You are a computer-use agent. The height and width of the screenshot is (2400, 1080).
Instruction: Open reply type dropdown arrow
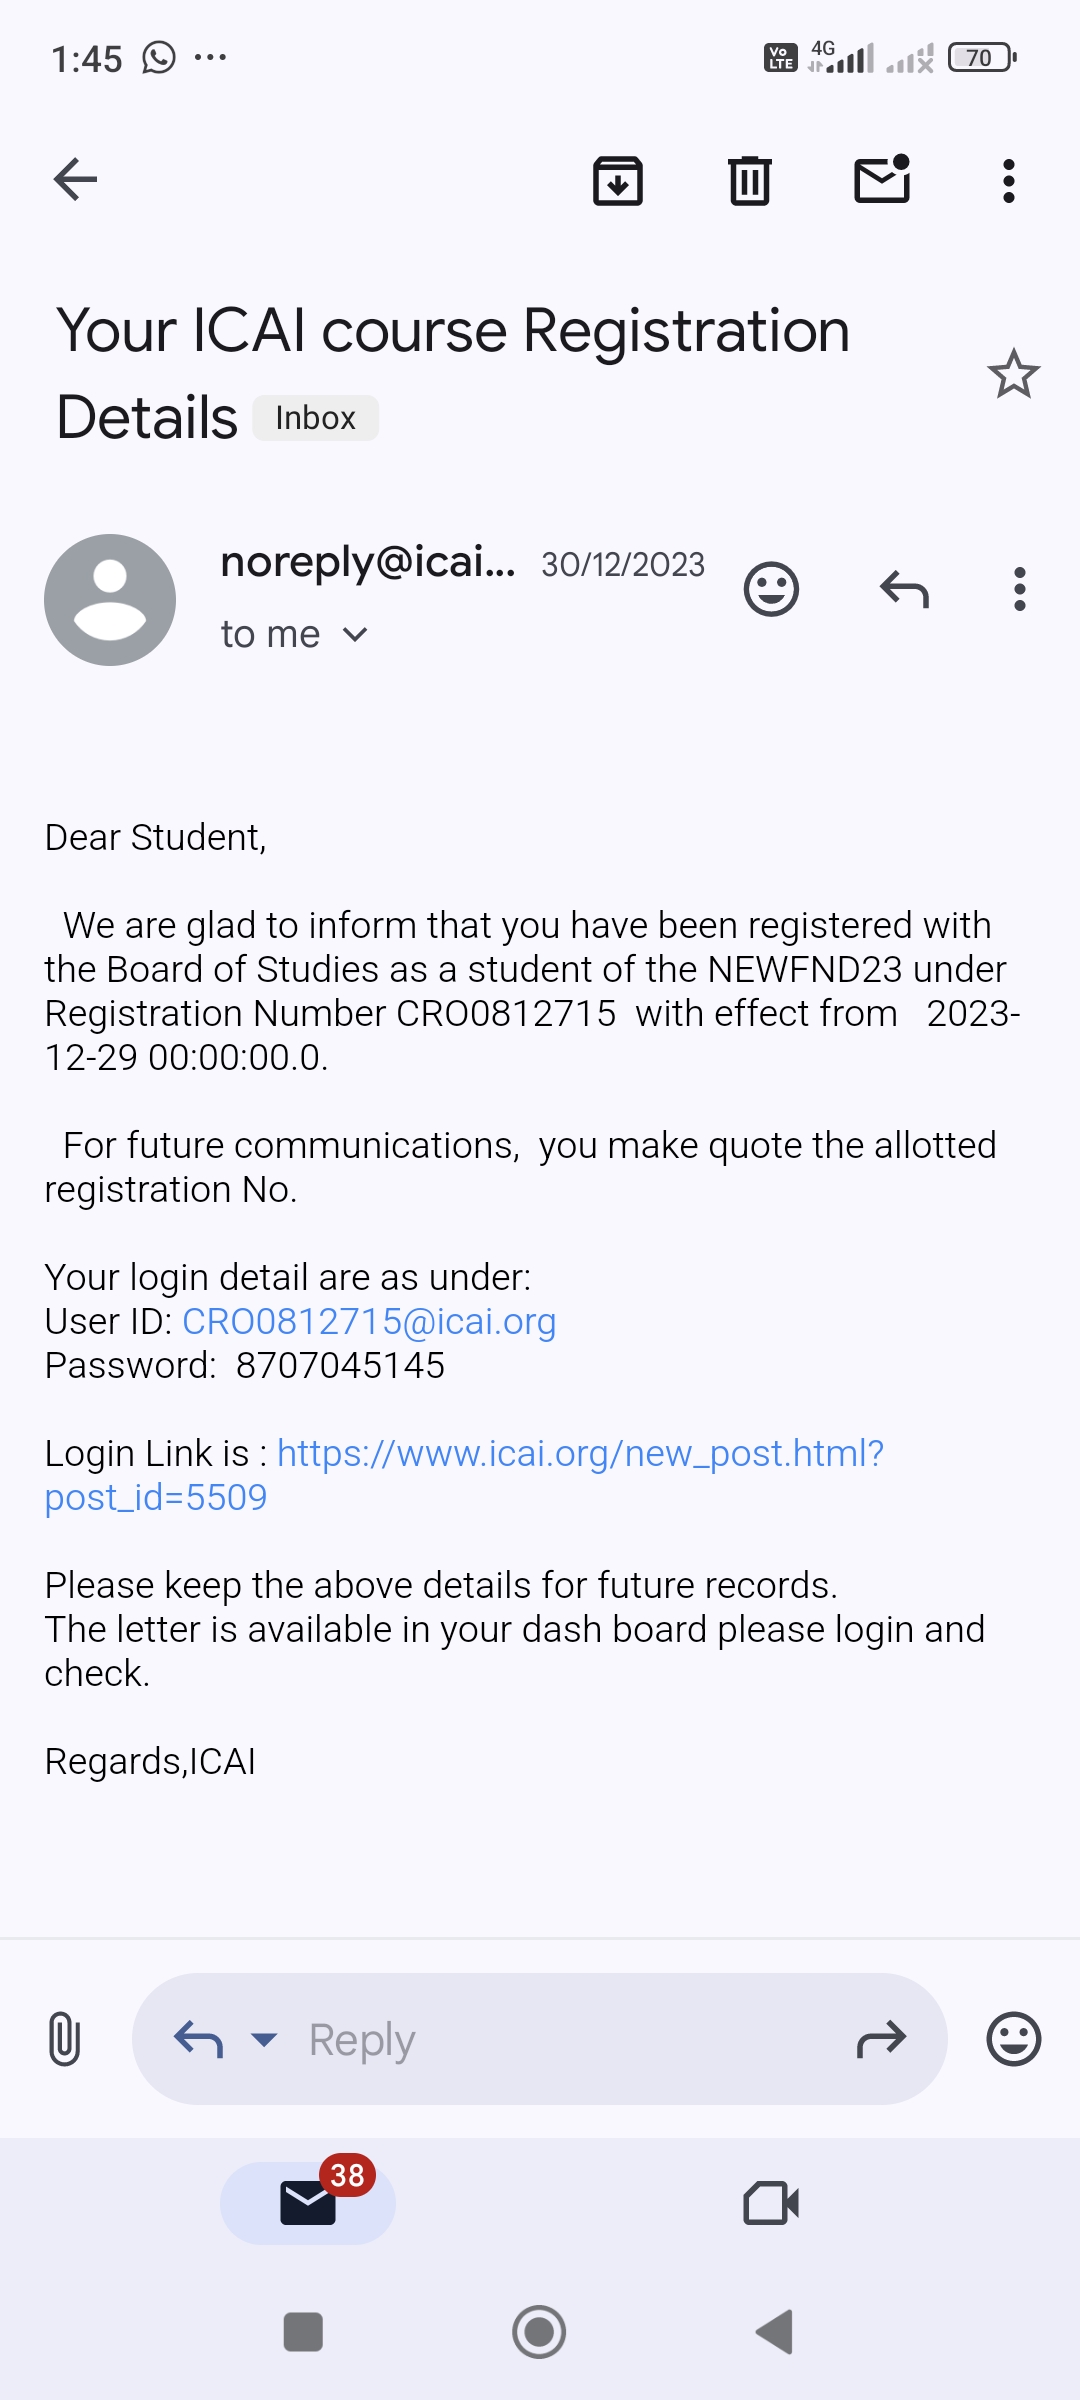(x=264, y=2039)
